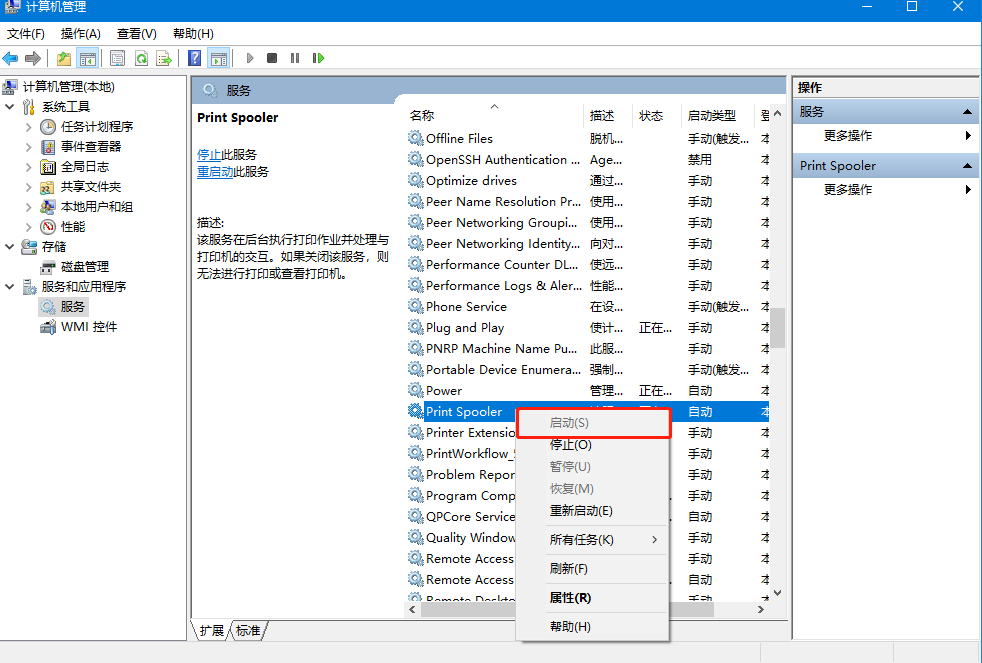Toggle the action pane toolbar button

(x=218, y=58)
